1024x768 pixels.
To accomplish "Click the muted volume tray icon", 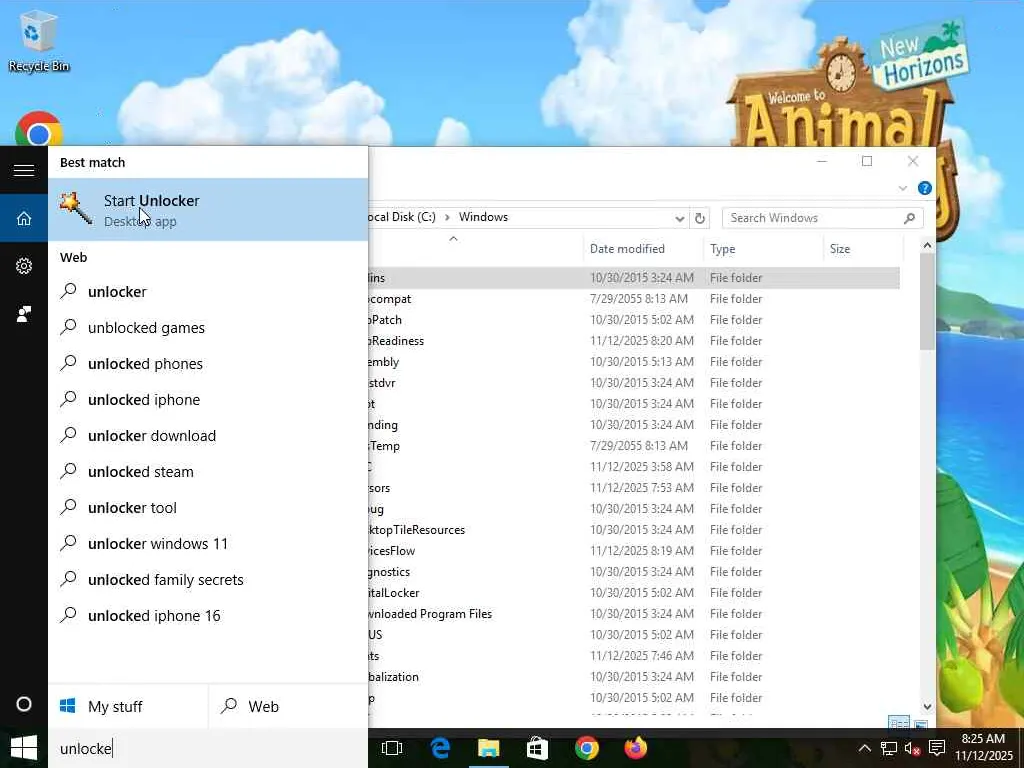I will pyautogui.click(x=912, y=748).
